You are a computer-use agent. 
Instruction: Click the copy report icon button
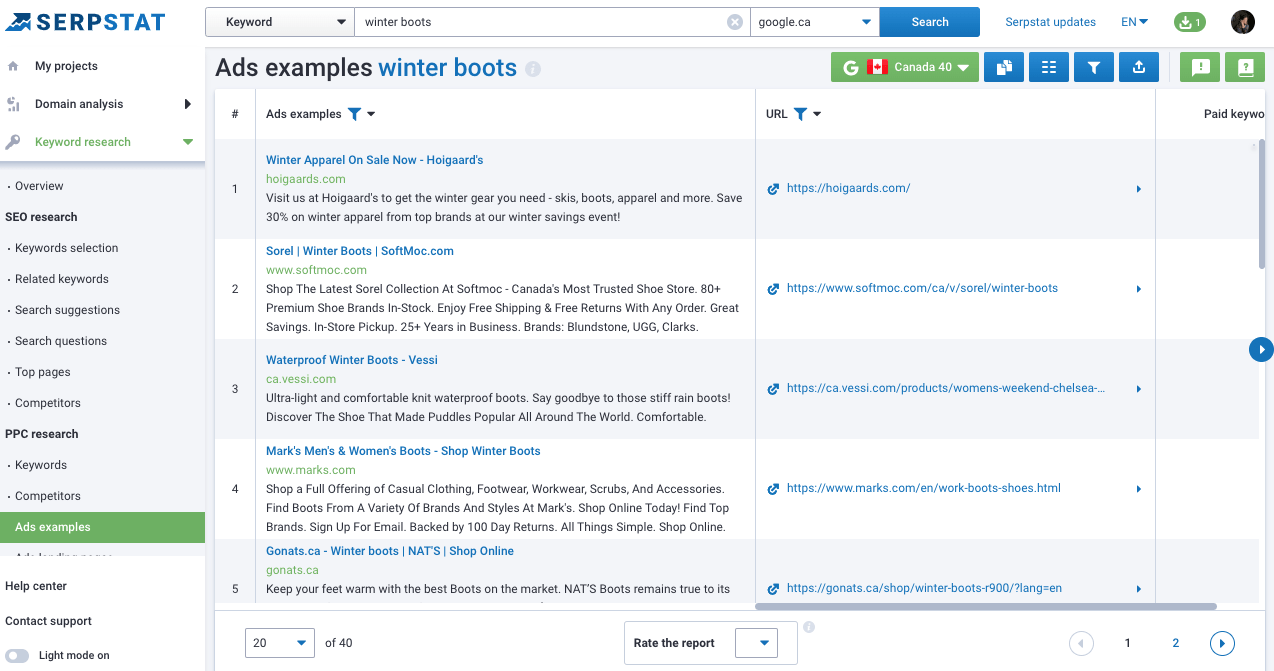[1004, 67]
